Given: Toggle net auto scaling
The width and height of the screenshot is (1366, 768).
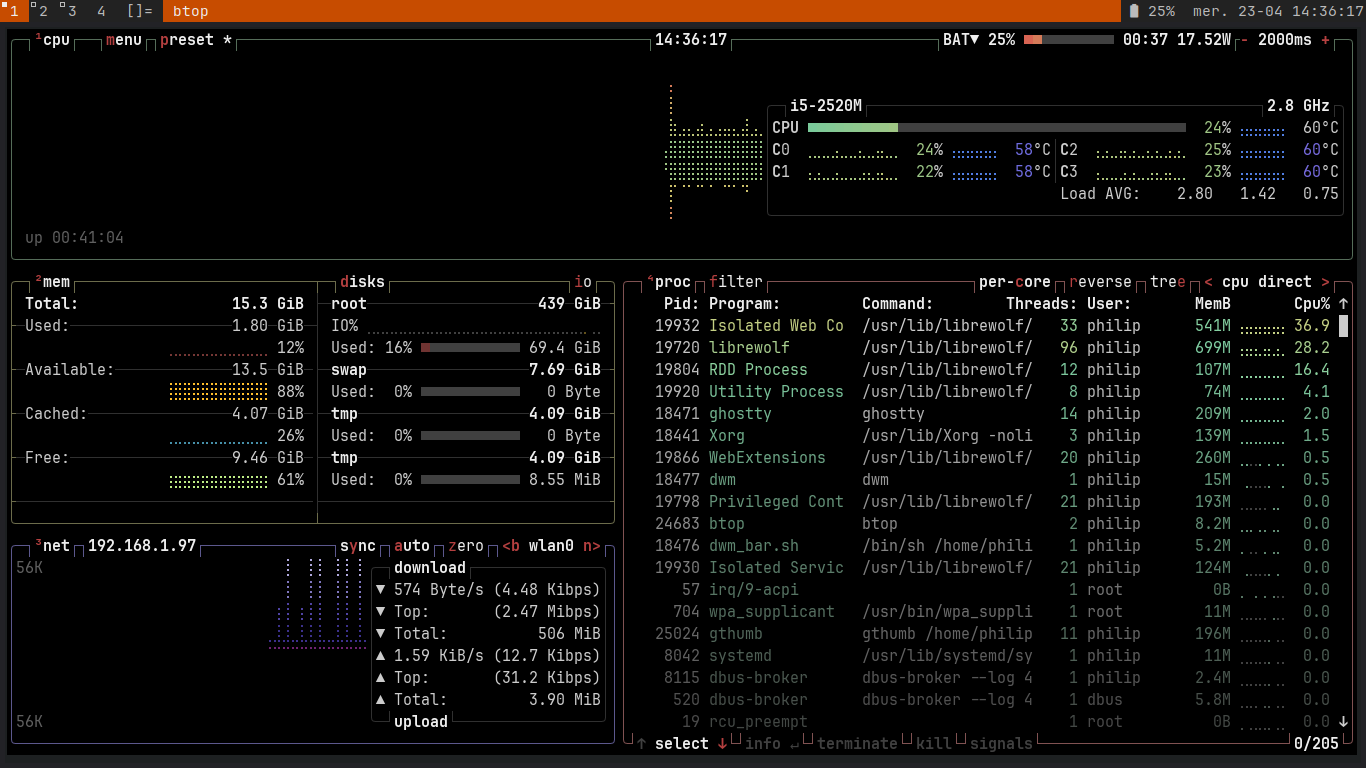Looking at the screenshot, I should [x=412, y=546].
